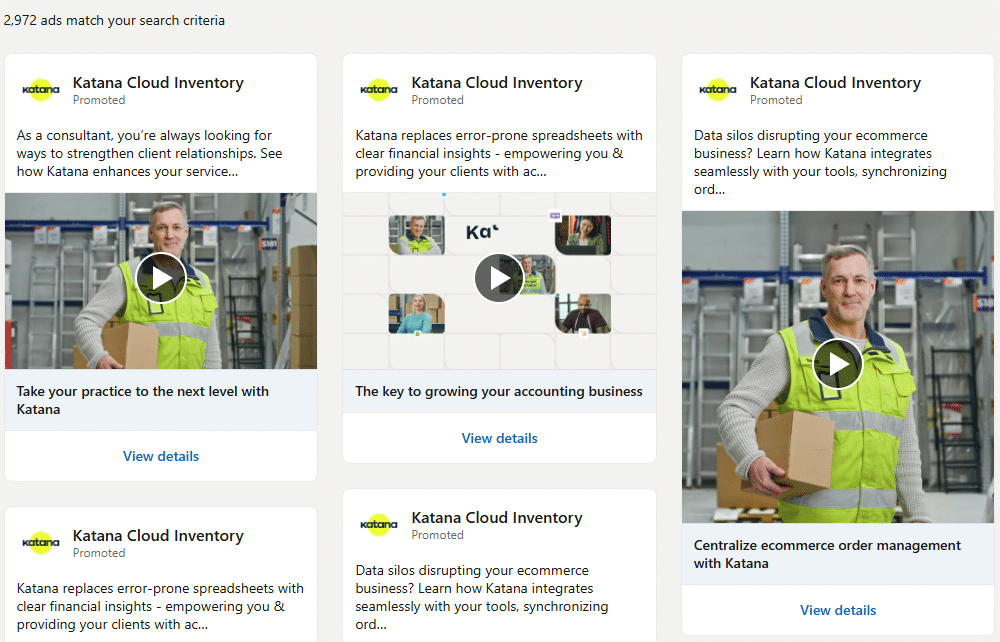Click the advertiser name in the bottom-middle ad card
The height and width of the screenshot is (642, 1000).
coord(496,518)
